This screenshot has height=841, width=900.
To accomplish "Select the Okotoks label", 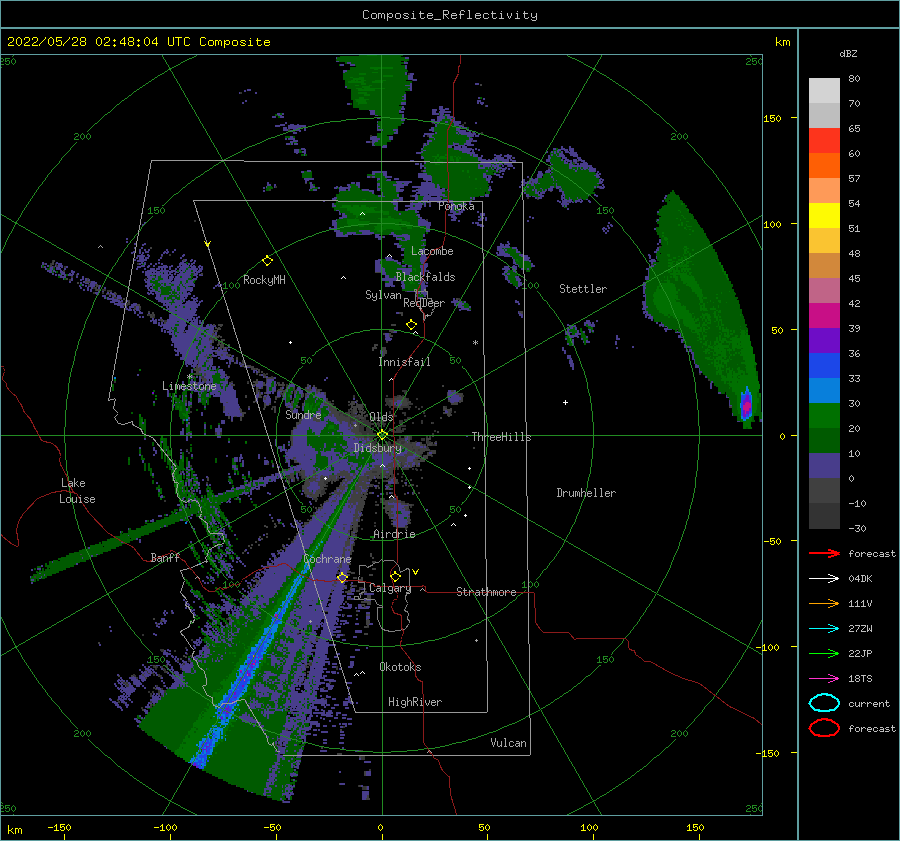I will coord(400,667).
